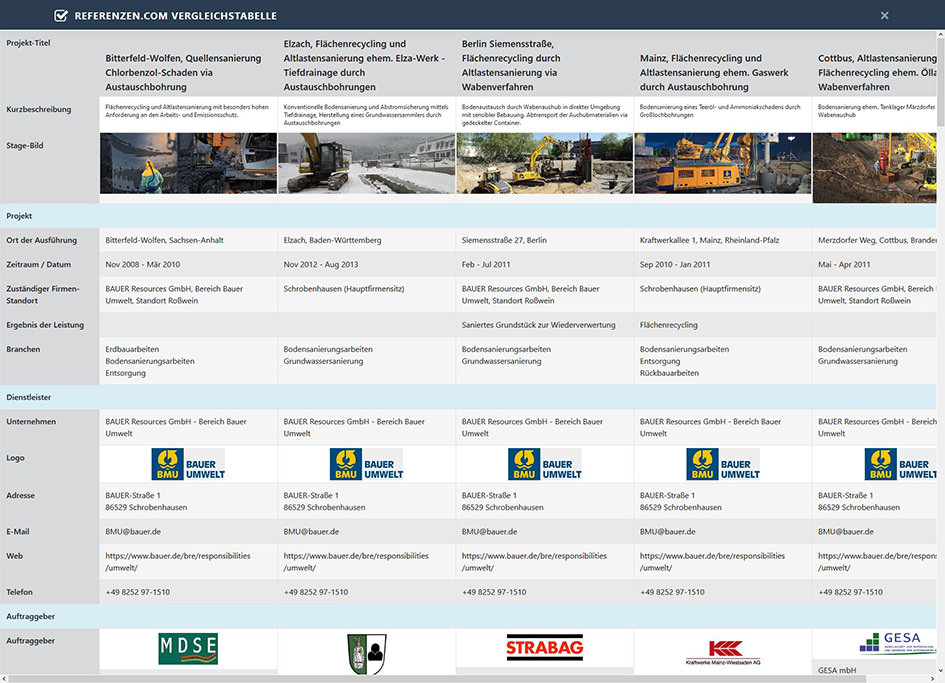Click the MDSE client logo
Viewport: 945px width, 683px height.
pyautogui.click(x=188, y=649)
